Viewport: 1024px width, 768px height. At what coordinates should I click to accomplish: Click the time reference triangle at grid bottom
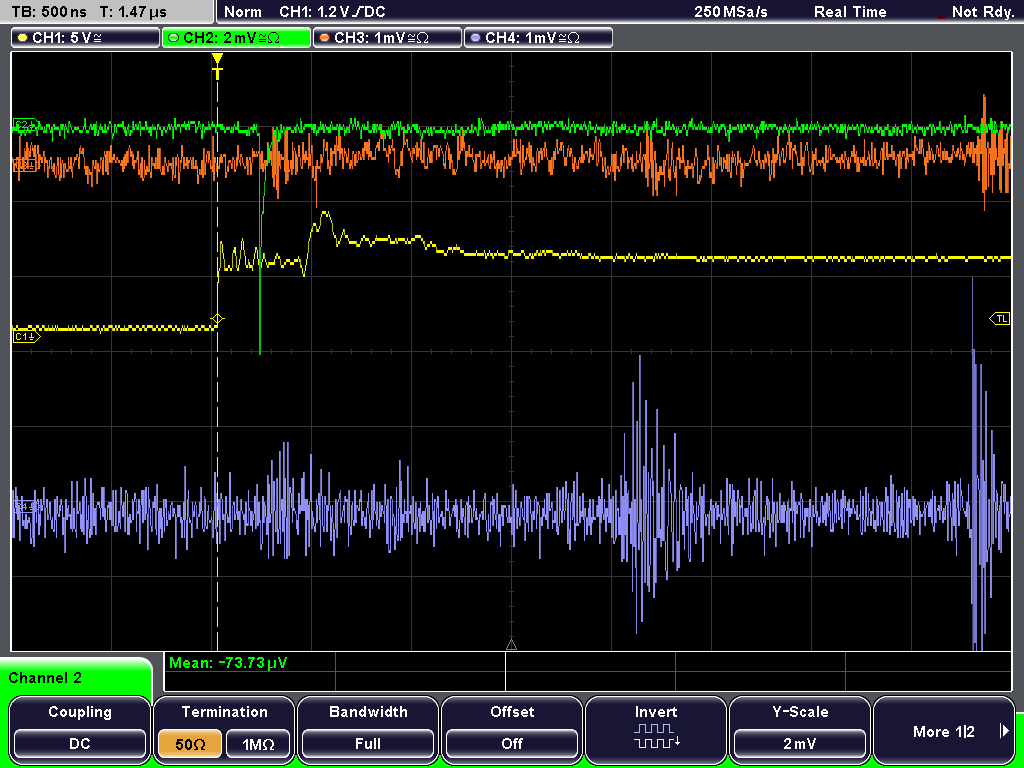coord(511,645)
